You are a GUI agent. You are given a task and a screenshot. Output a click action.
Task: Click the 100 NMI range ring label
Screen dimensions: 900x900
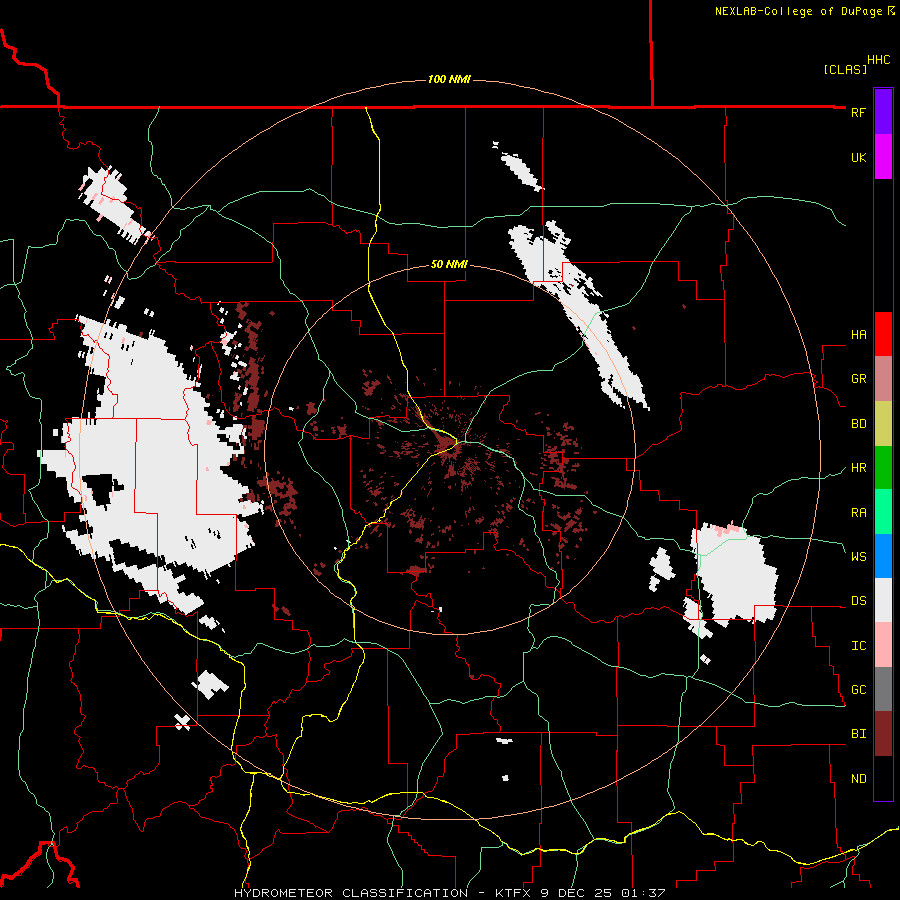(449, 79)
